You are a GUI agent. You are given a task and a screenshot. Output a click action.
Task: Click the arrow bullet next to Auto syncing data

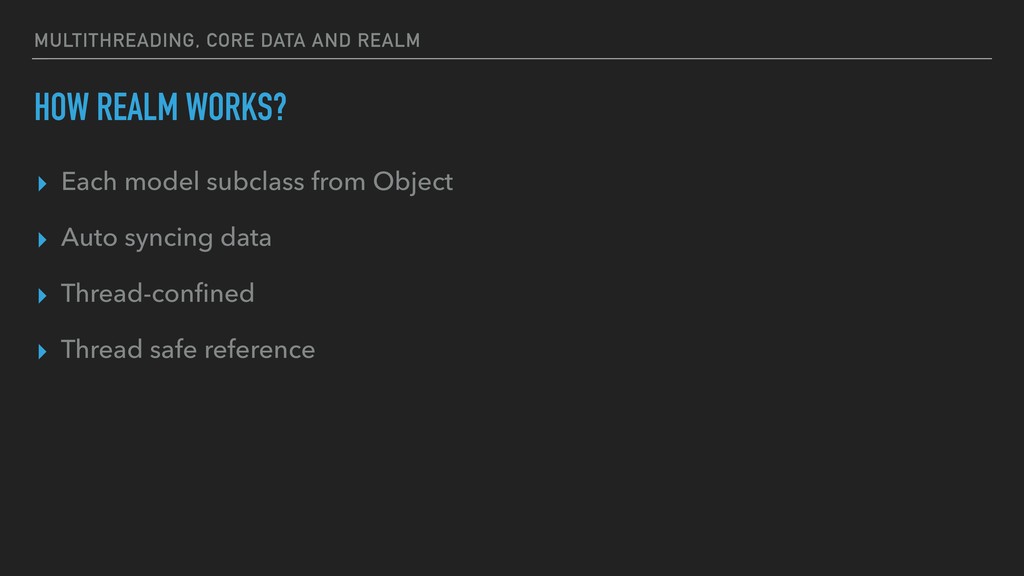(42, 240)
